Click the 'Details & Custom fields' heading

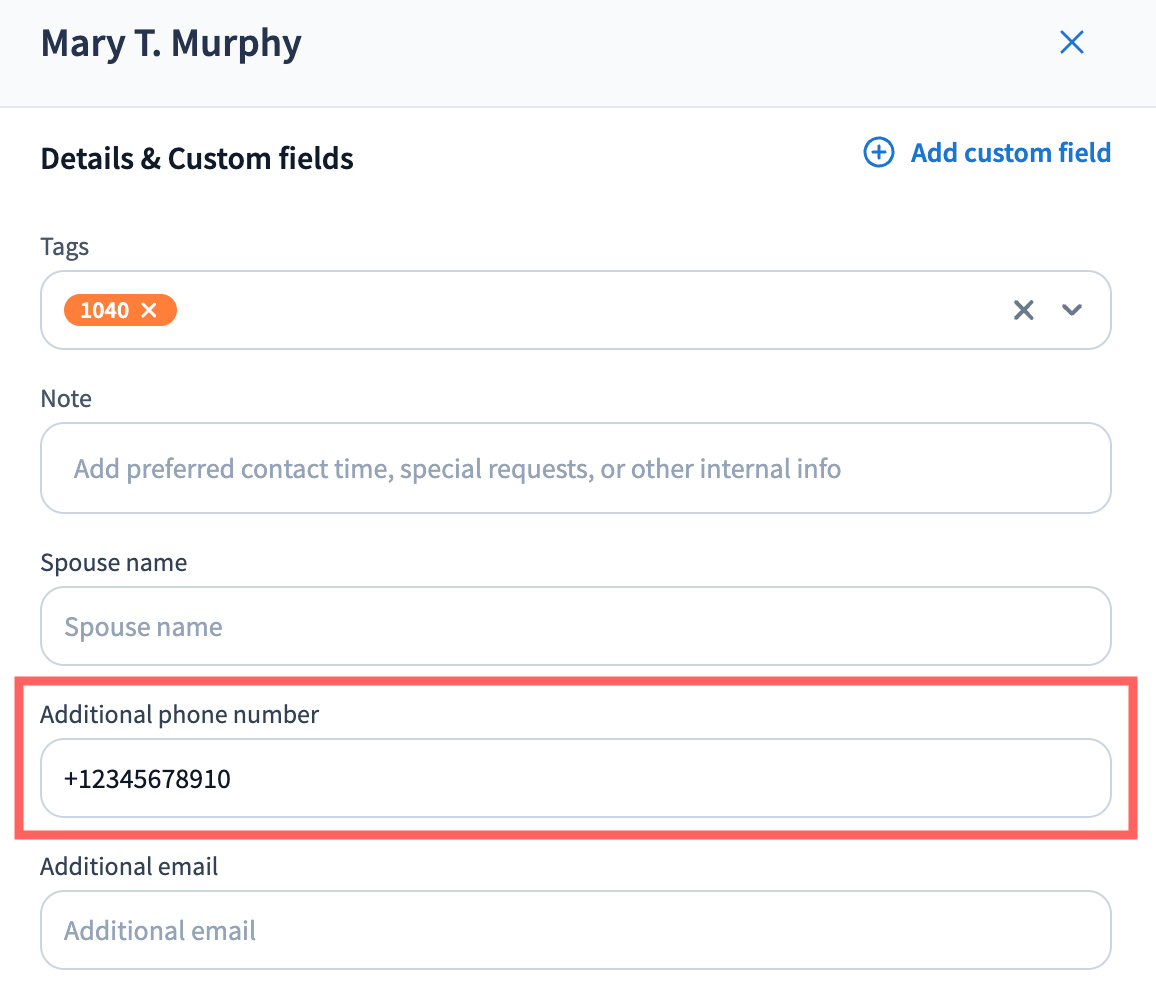(197, 159)
